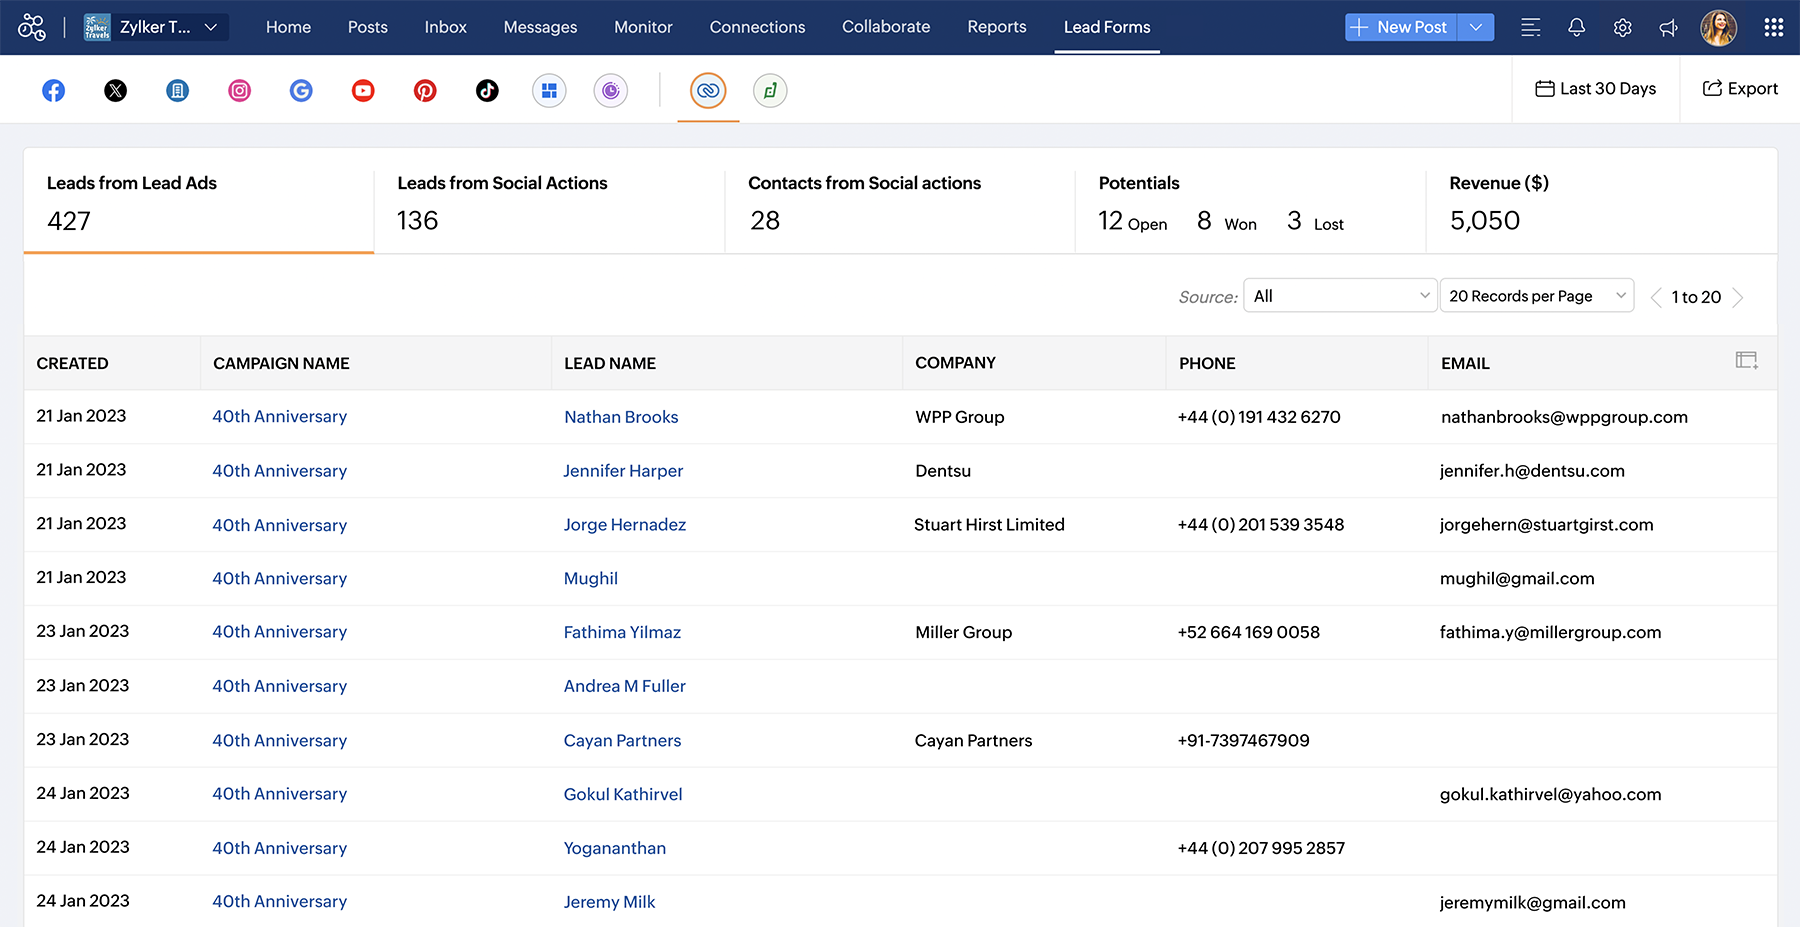Screen dimensions: 1800x927
Task: Select the Facebook channel icon
Action: tap(54, 91)
